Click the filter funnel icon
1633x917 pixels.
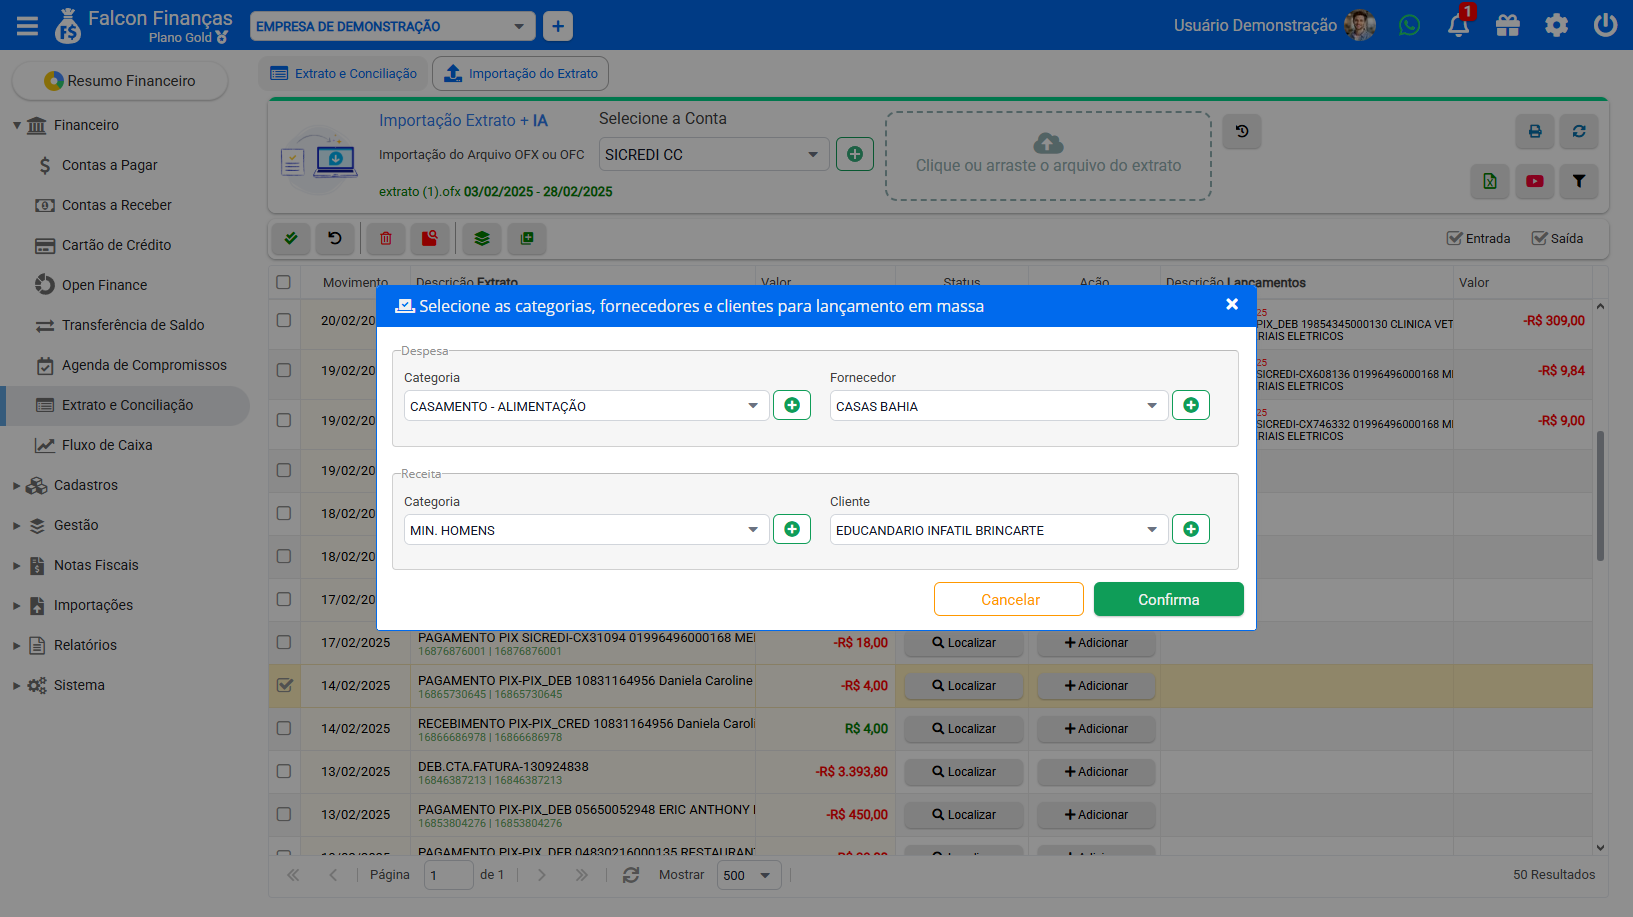[x=1579, y=181]
